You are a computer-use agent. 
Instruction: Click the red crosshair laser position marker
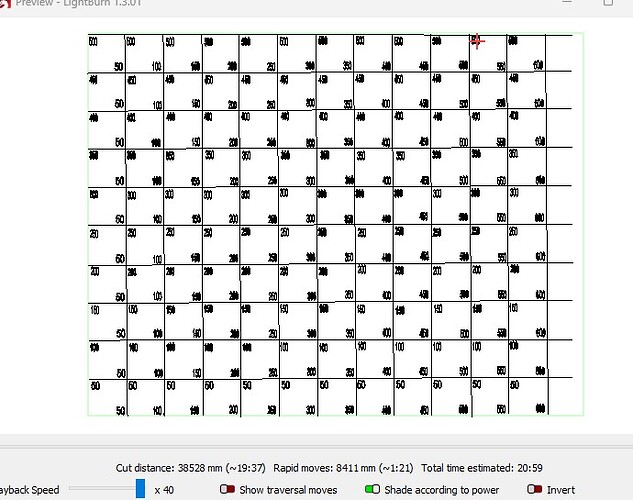477,41
